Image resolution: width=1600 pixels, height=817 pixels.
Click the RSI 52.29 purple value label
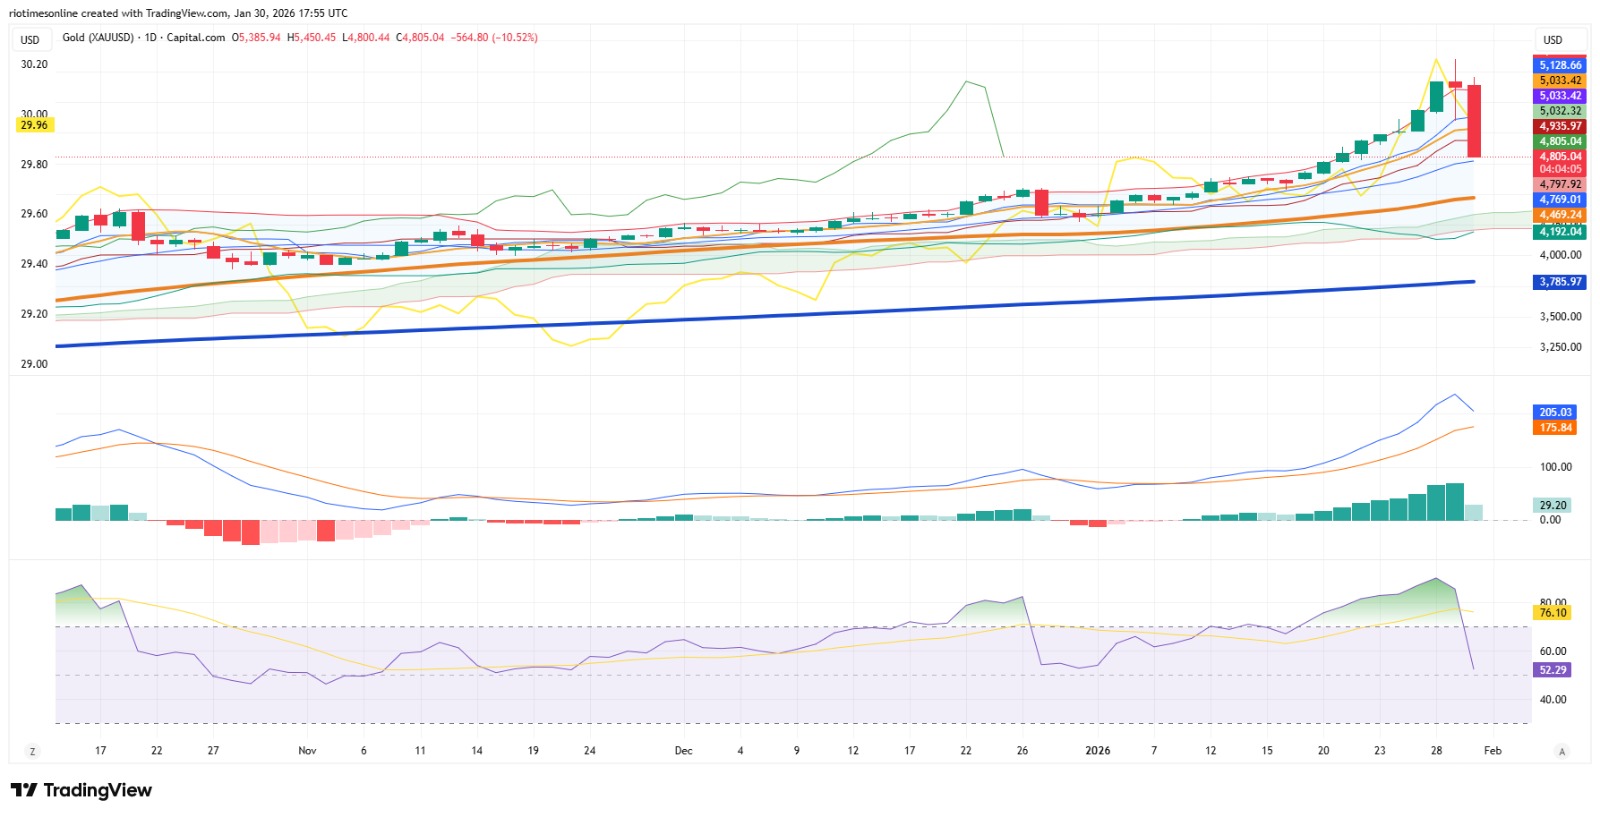[1553, 670]
